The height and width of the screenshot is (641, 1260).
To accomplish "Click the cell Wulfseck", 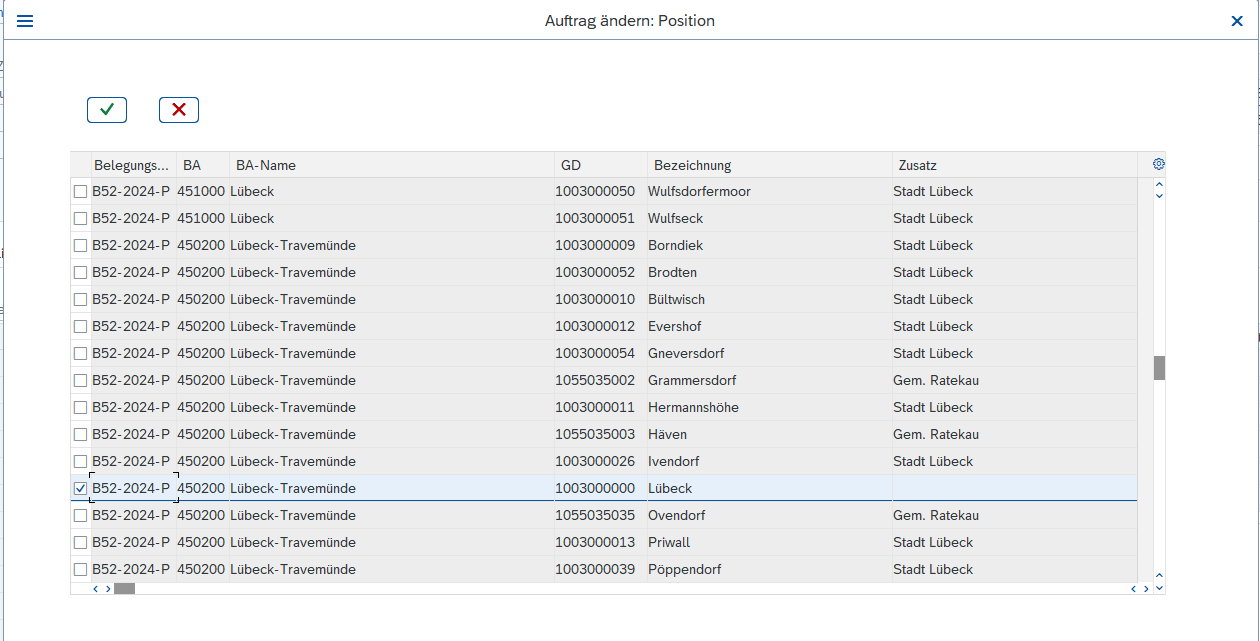I will 770,219.
